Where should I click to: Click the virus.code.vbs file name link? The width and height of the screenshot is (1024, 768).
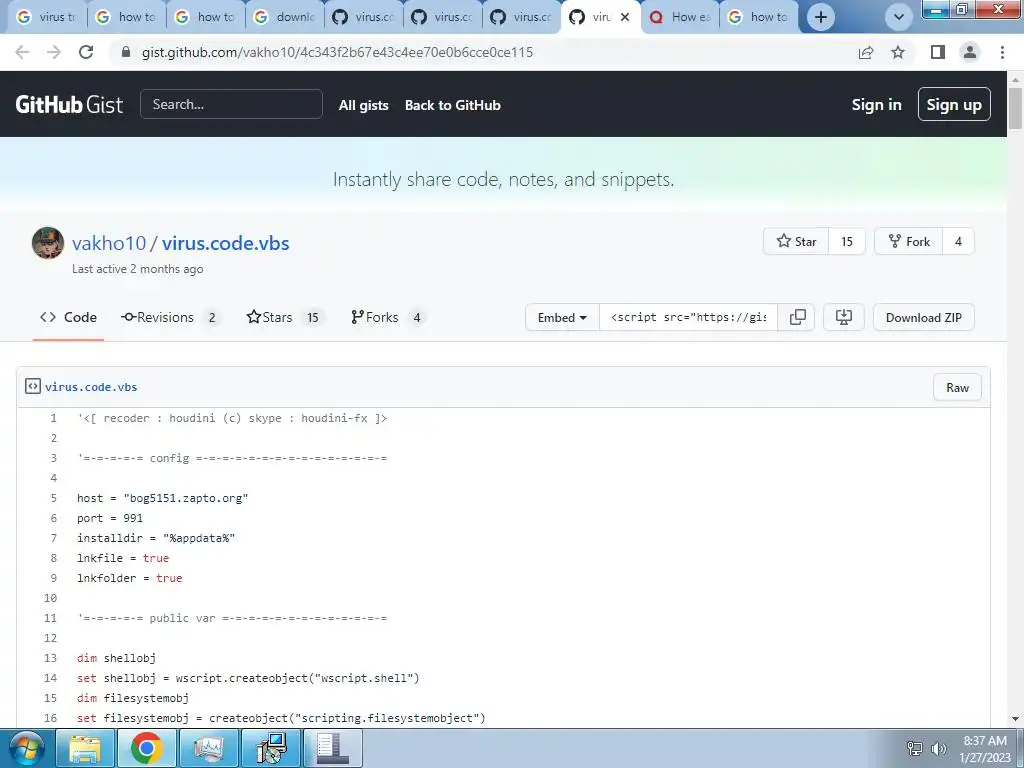(91, 387)
